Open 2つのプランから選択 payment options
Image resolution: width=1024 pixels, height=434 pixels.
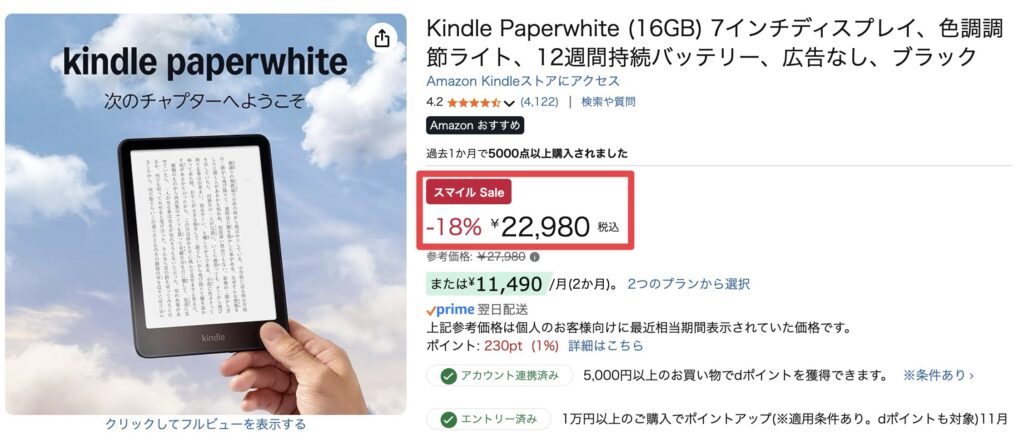pyautogui.click(x=688, y=284)
